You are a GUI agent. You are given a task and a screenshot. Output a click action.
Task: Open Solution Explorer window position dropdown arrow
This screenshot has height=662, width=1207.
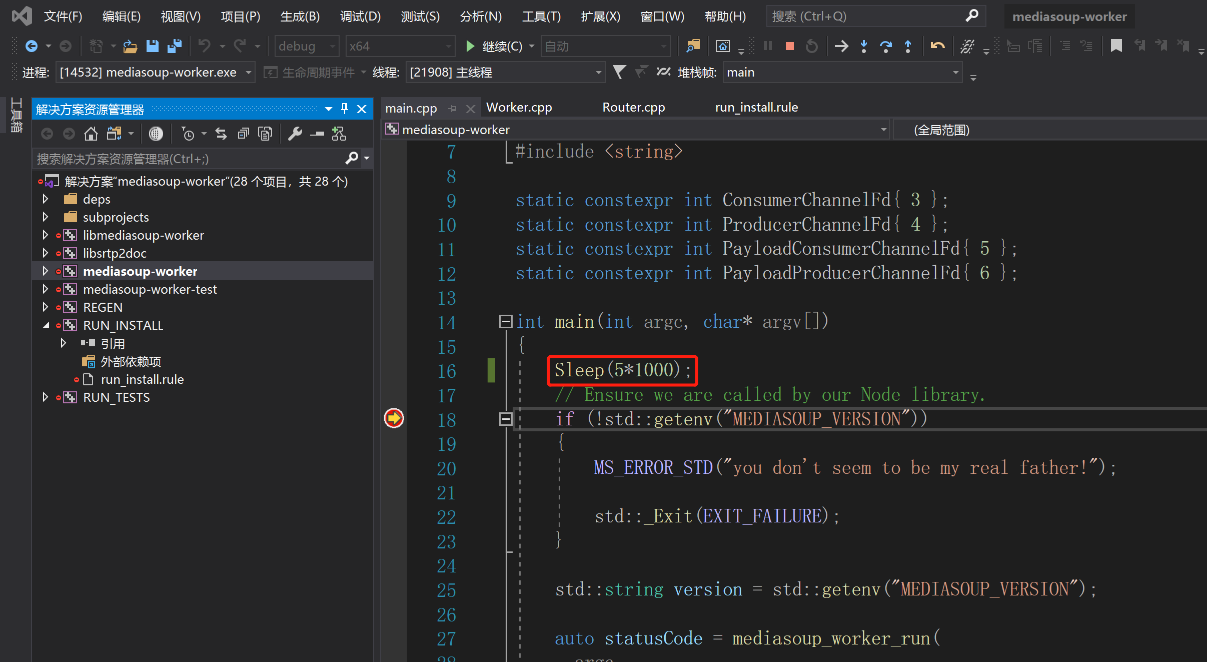click(328, 109)
